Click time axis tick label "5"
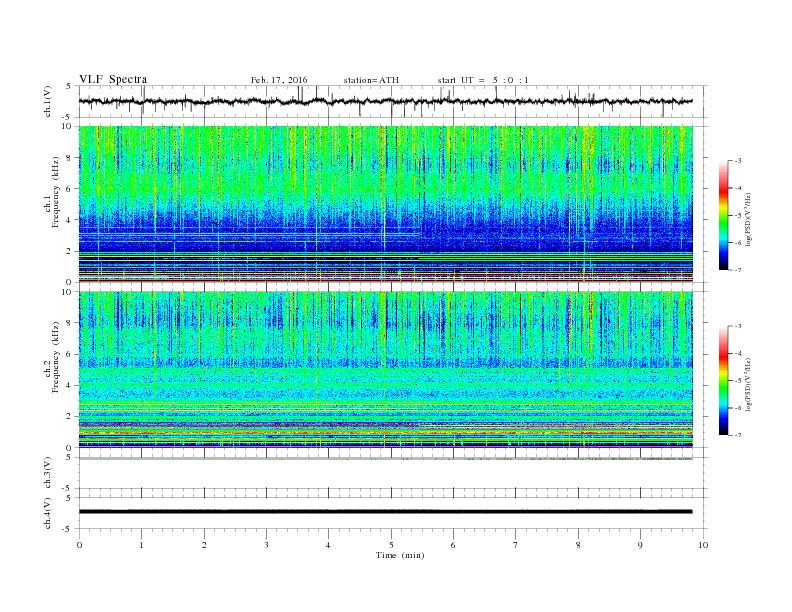Viewport: 792px width, 612px height. coord(391,545)
